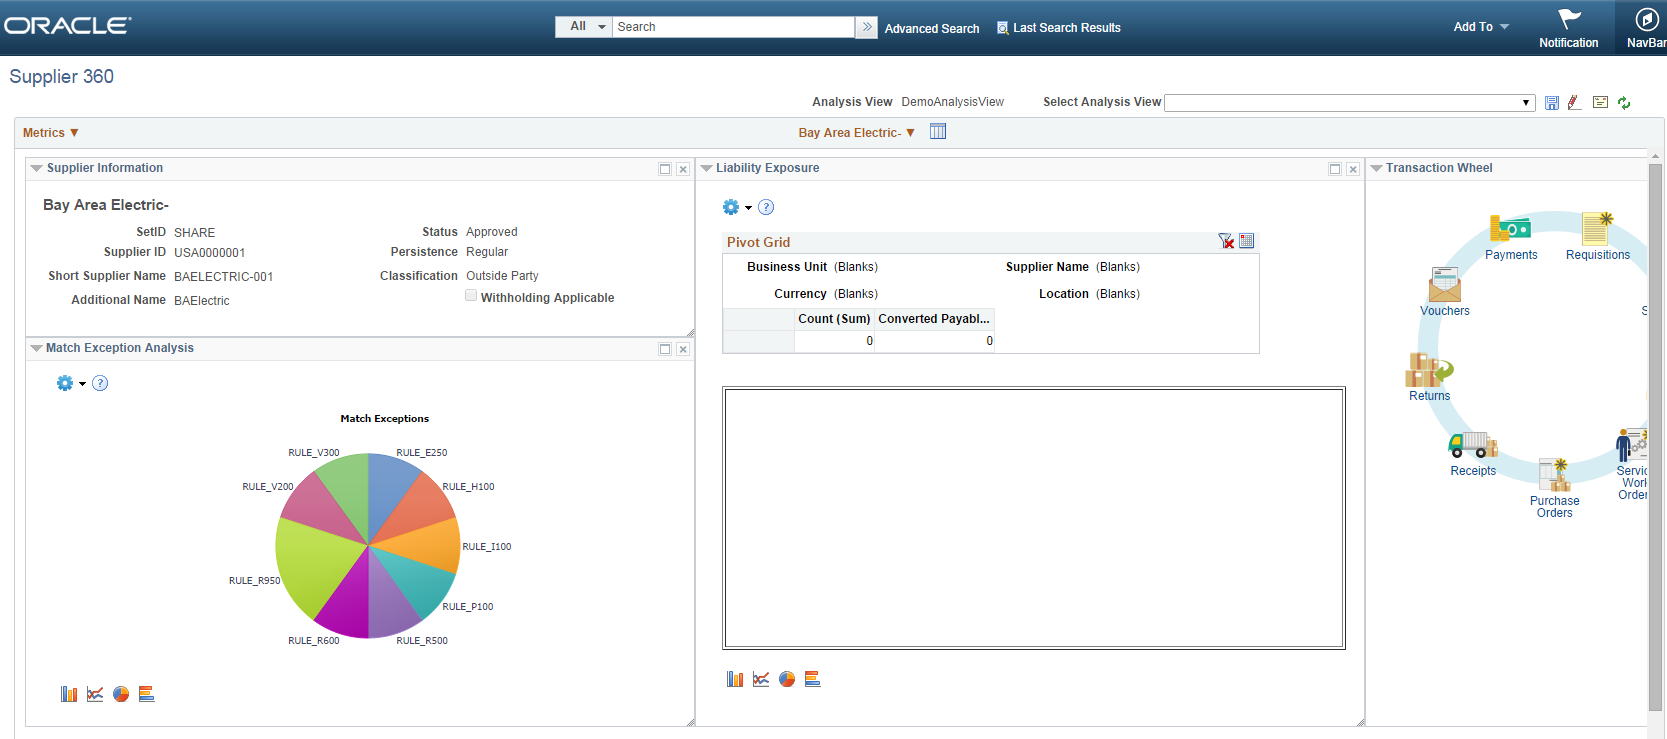
Task: Open the Select Analysis View dropdown
Action: pos(1350,102)
